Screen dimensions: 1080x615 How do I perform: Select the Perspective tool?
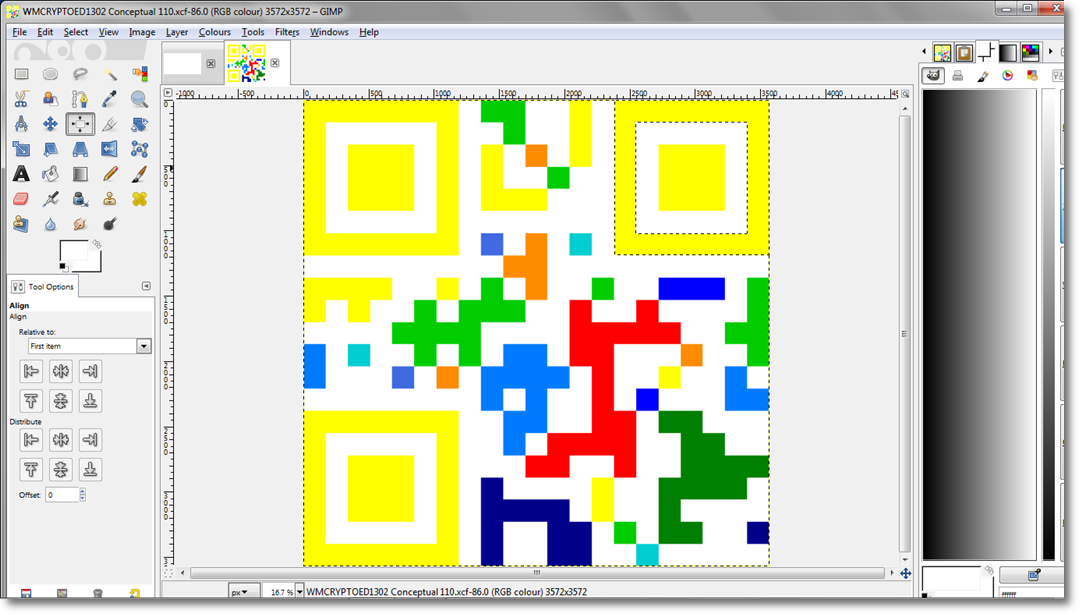(80, 149)
